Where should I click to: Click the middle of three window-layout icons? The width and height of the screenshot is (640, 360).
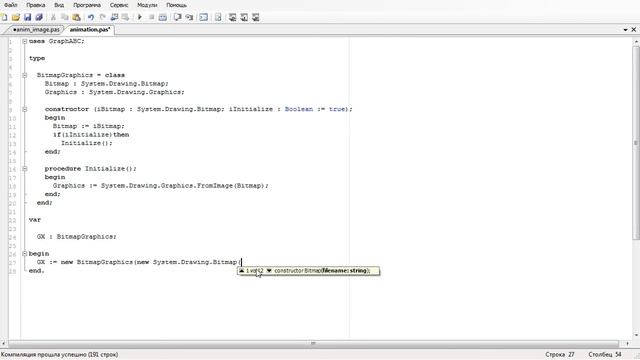(x=244, y=17)
